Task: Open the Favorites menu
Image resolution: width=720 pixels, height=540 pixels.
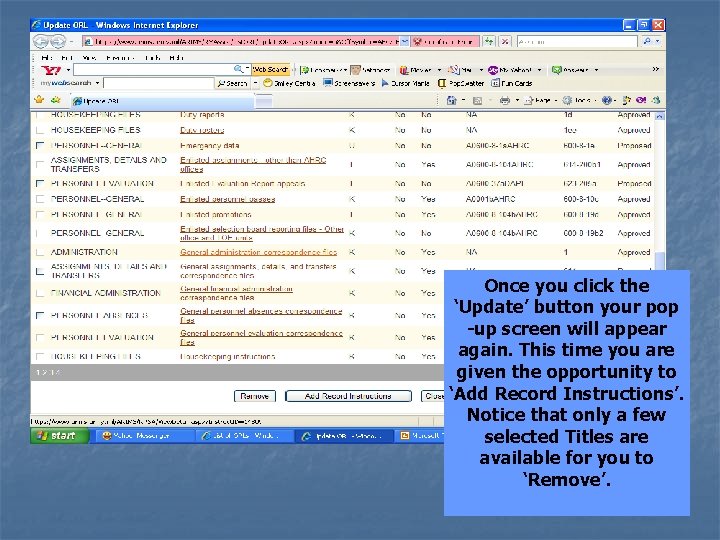Action: click(x=120, y=57)
